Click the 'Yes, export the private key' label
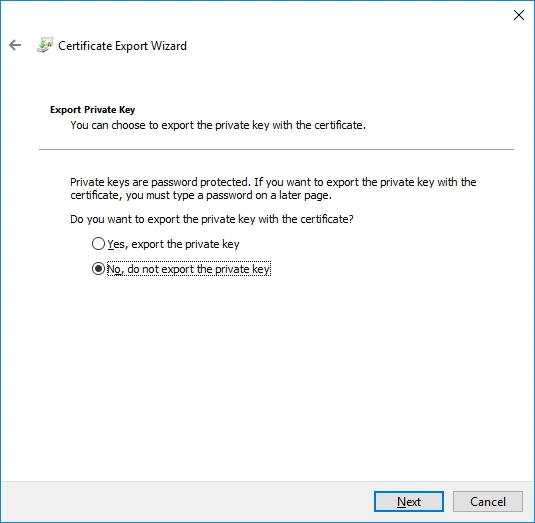535x523 pixels. [173, 244]
